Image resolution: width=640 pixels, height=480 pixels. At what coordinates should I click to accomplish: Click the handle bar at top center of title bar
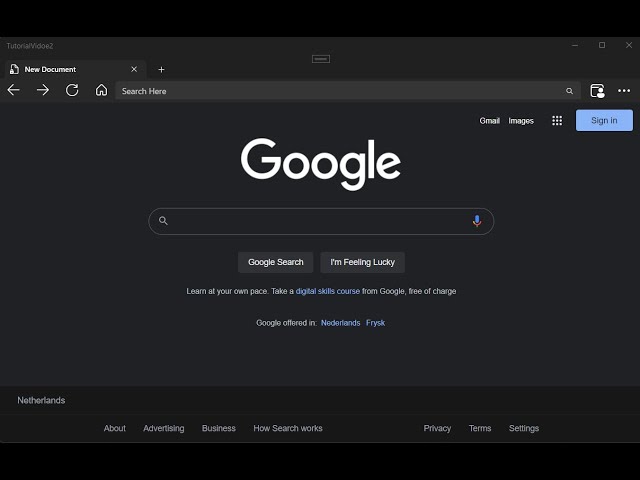coord(321,59)
